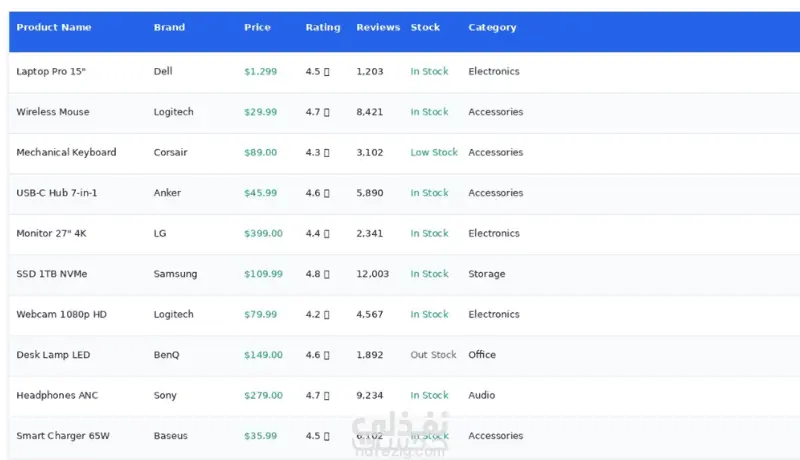Select the $45.99 price value
The image size is (800, 460).
click(260, 193)
